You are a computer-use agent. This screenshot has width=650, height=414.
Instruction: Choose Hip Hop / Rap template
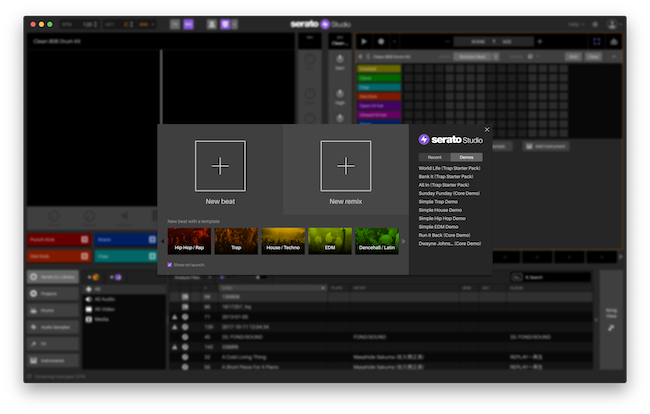[x=189, y=241]
